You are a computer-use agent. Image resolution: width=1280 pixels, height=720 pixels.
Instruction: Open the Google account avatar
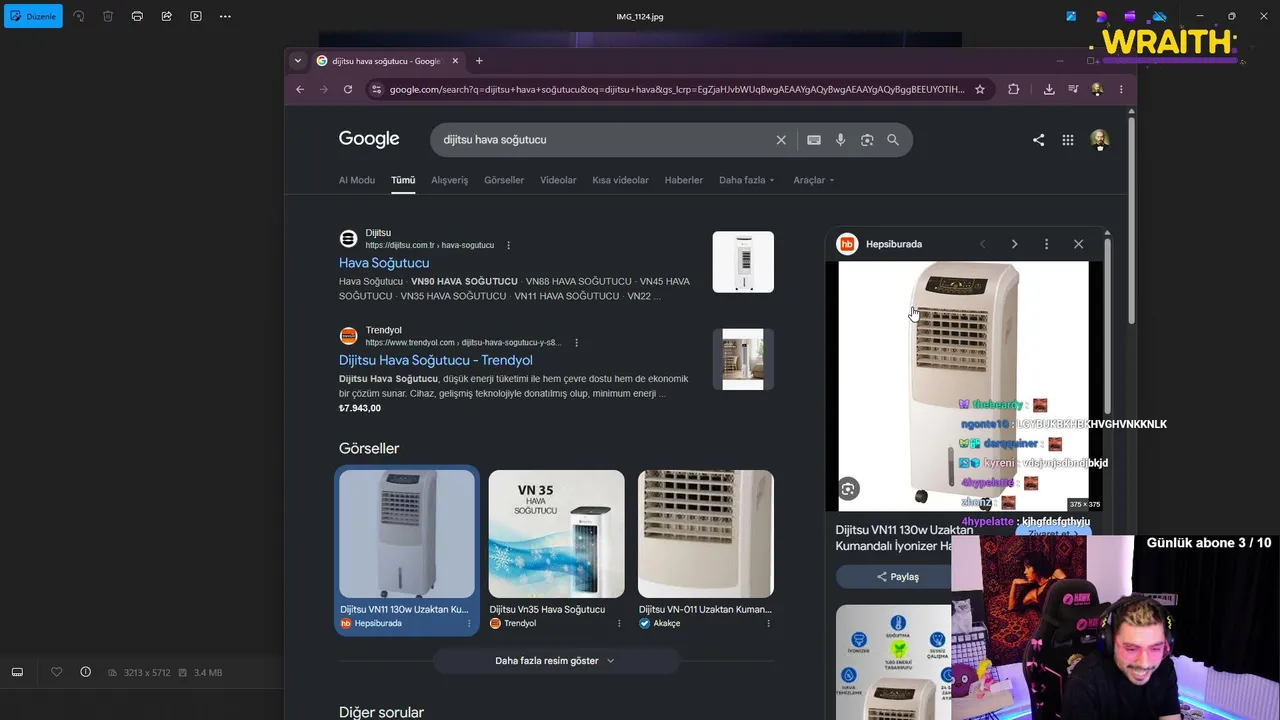click(1100, 140)
